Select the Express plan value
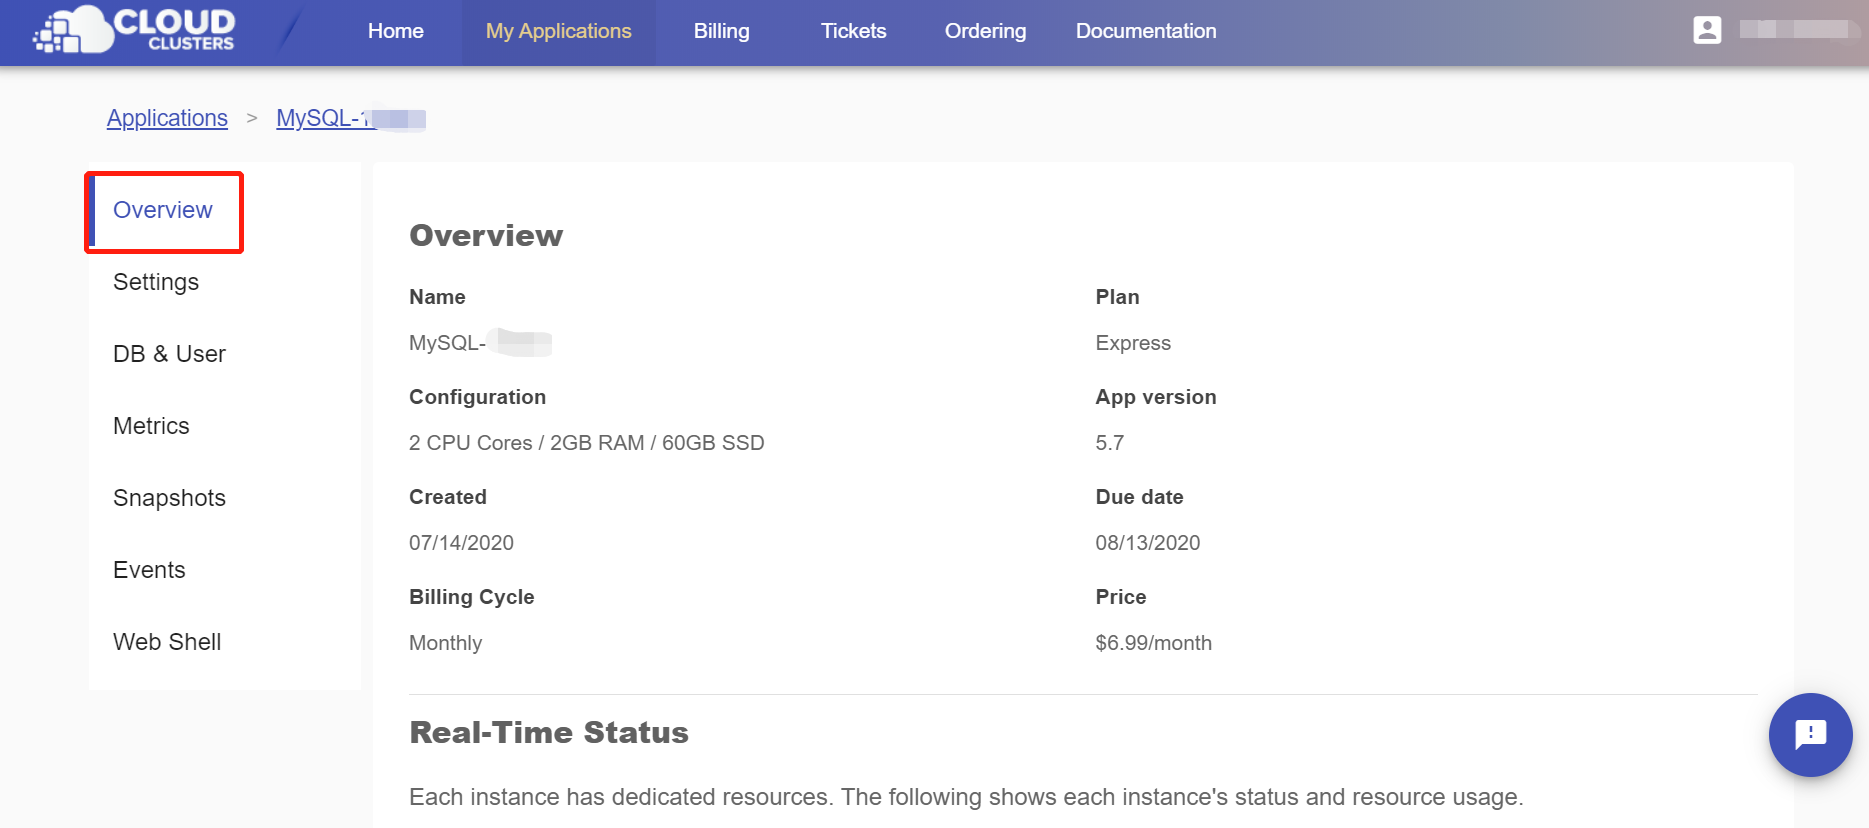The image size is (1869, 828). click(1133, 343)
